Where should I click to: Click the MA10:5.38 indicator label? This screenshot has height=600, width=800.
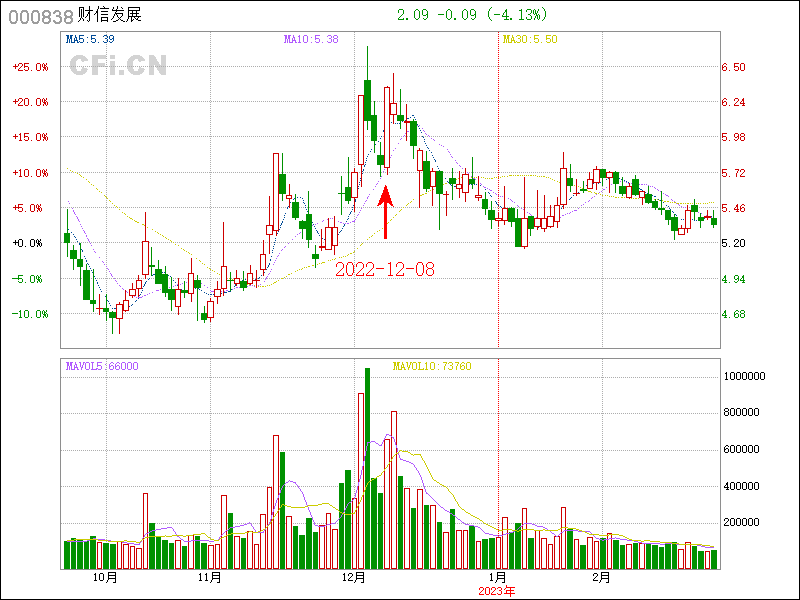(x=312, y=40)
